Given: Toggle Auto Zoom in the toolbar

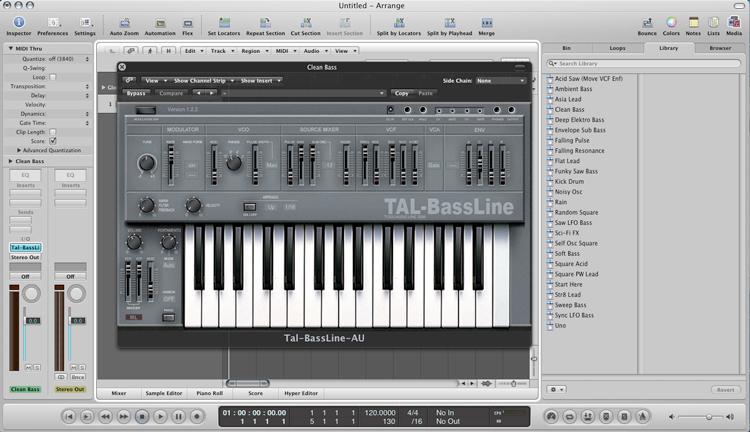Looking at the screenshot, I should coord(124,23).
